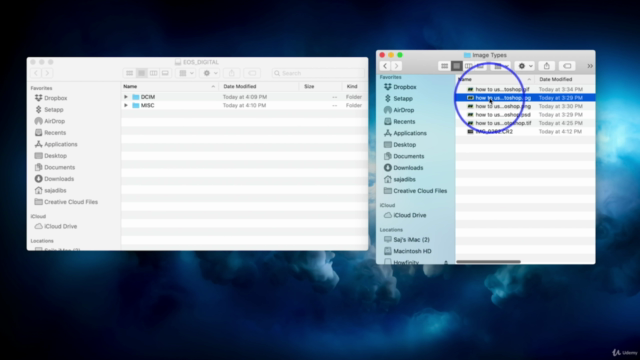Switch EOS_DIGITAL window to icon view
The width and height of the screenshot is (640, 360).
tap(129, 73)
